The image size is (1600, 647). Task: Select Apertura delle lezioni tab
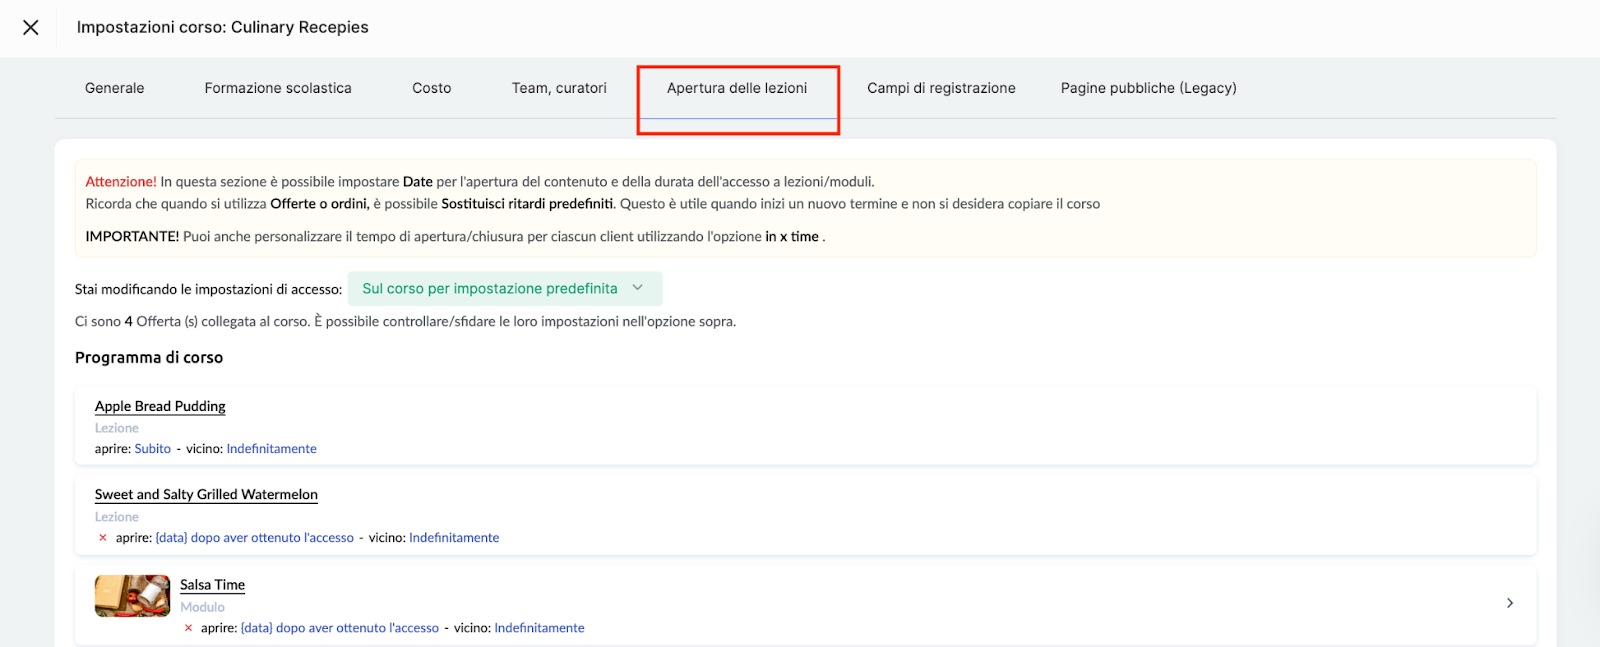737,88
